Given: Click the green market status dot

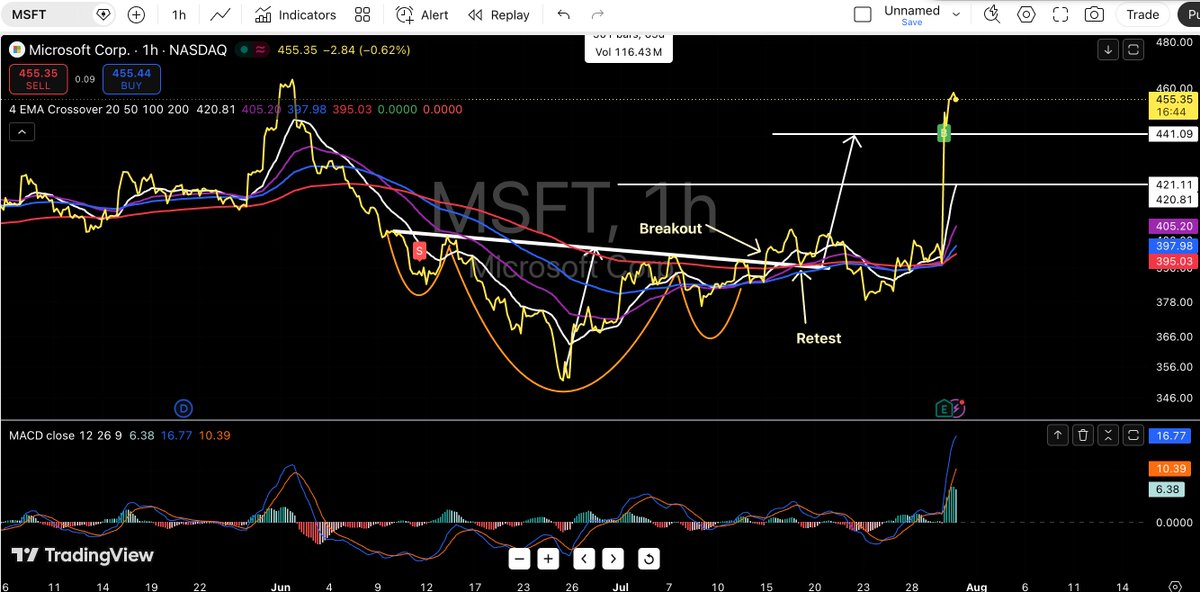Looking at the screenshot, I should click(243, 49).
